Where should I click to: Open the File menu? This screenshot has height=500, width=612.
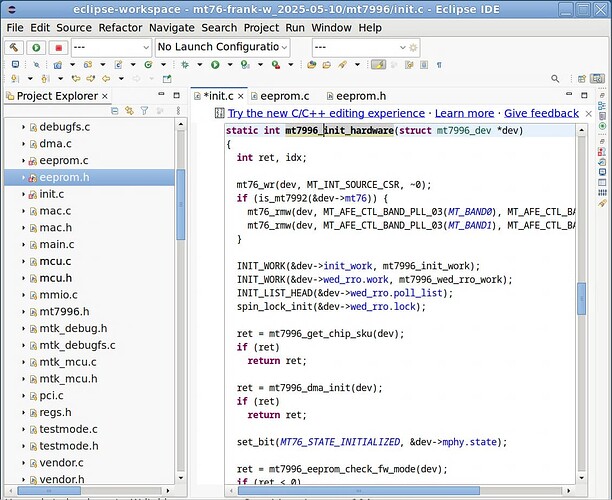point(15,28)
